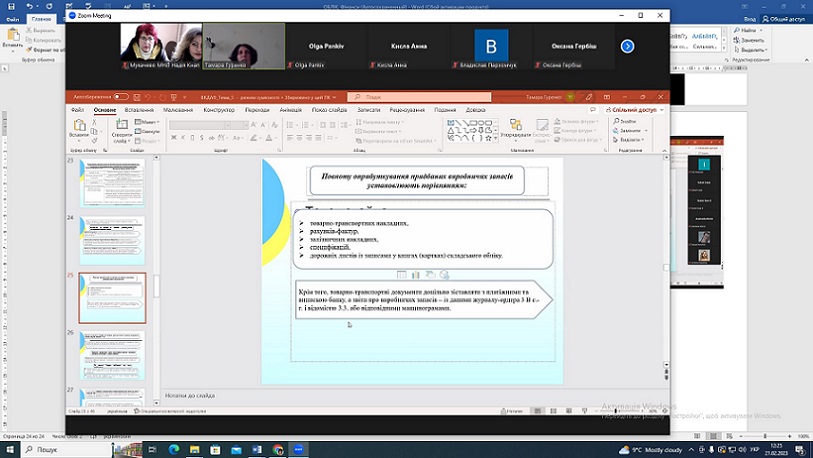Viewport: 813px width, 458px height.
Task: Click the Cut scissors icon
Action: coord(94,122)
